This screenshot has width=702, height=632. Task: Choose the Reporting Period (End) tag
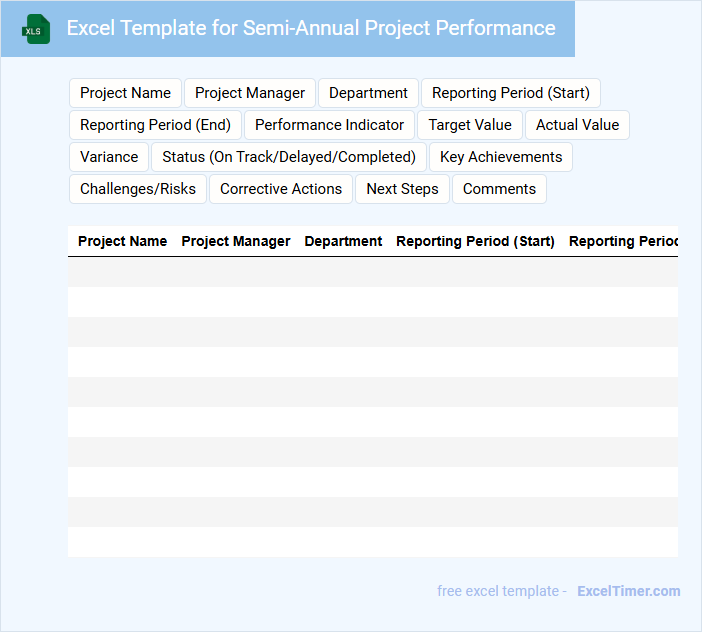click(155, 125)
